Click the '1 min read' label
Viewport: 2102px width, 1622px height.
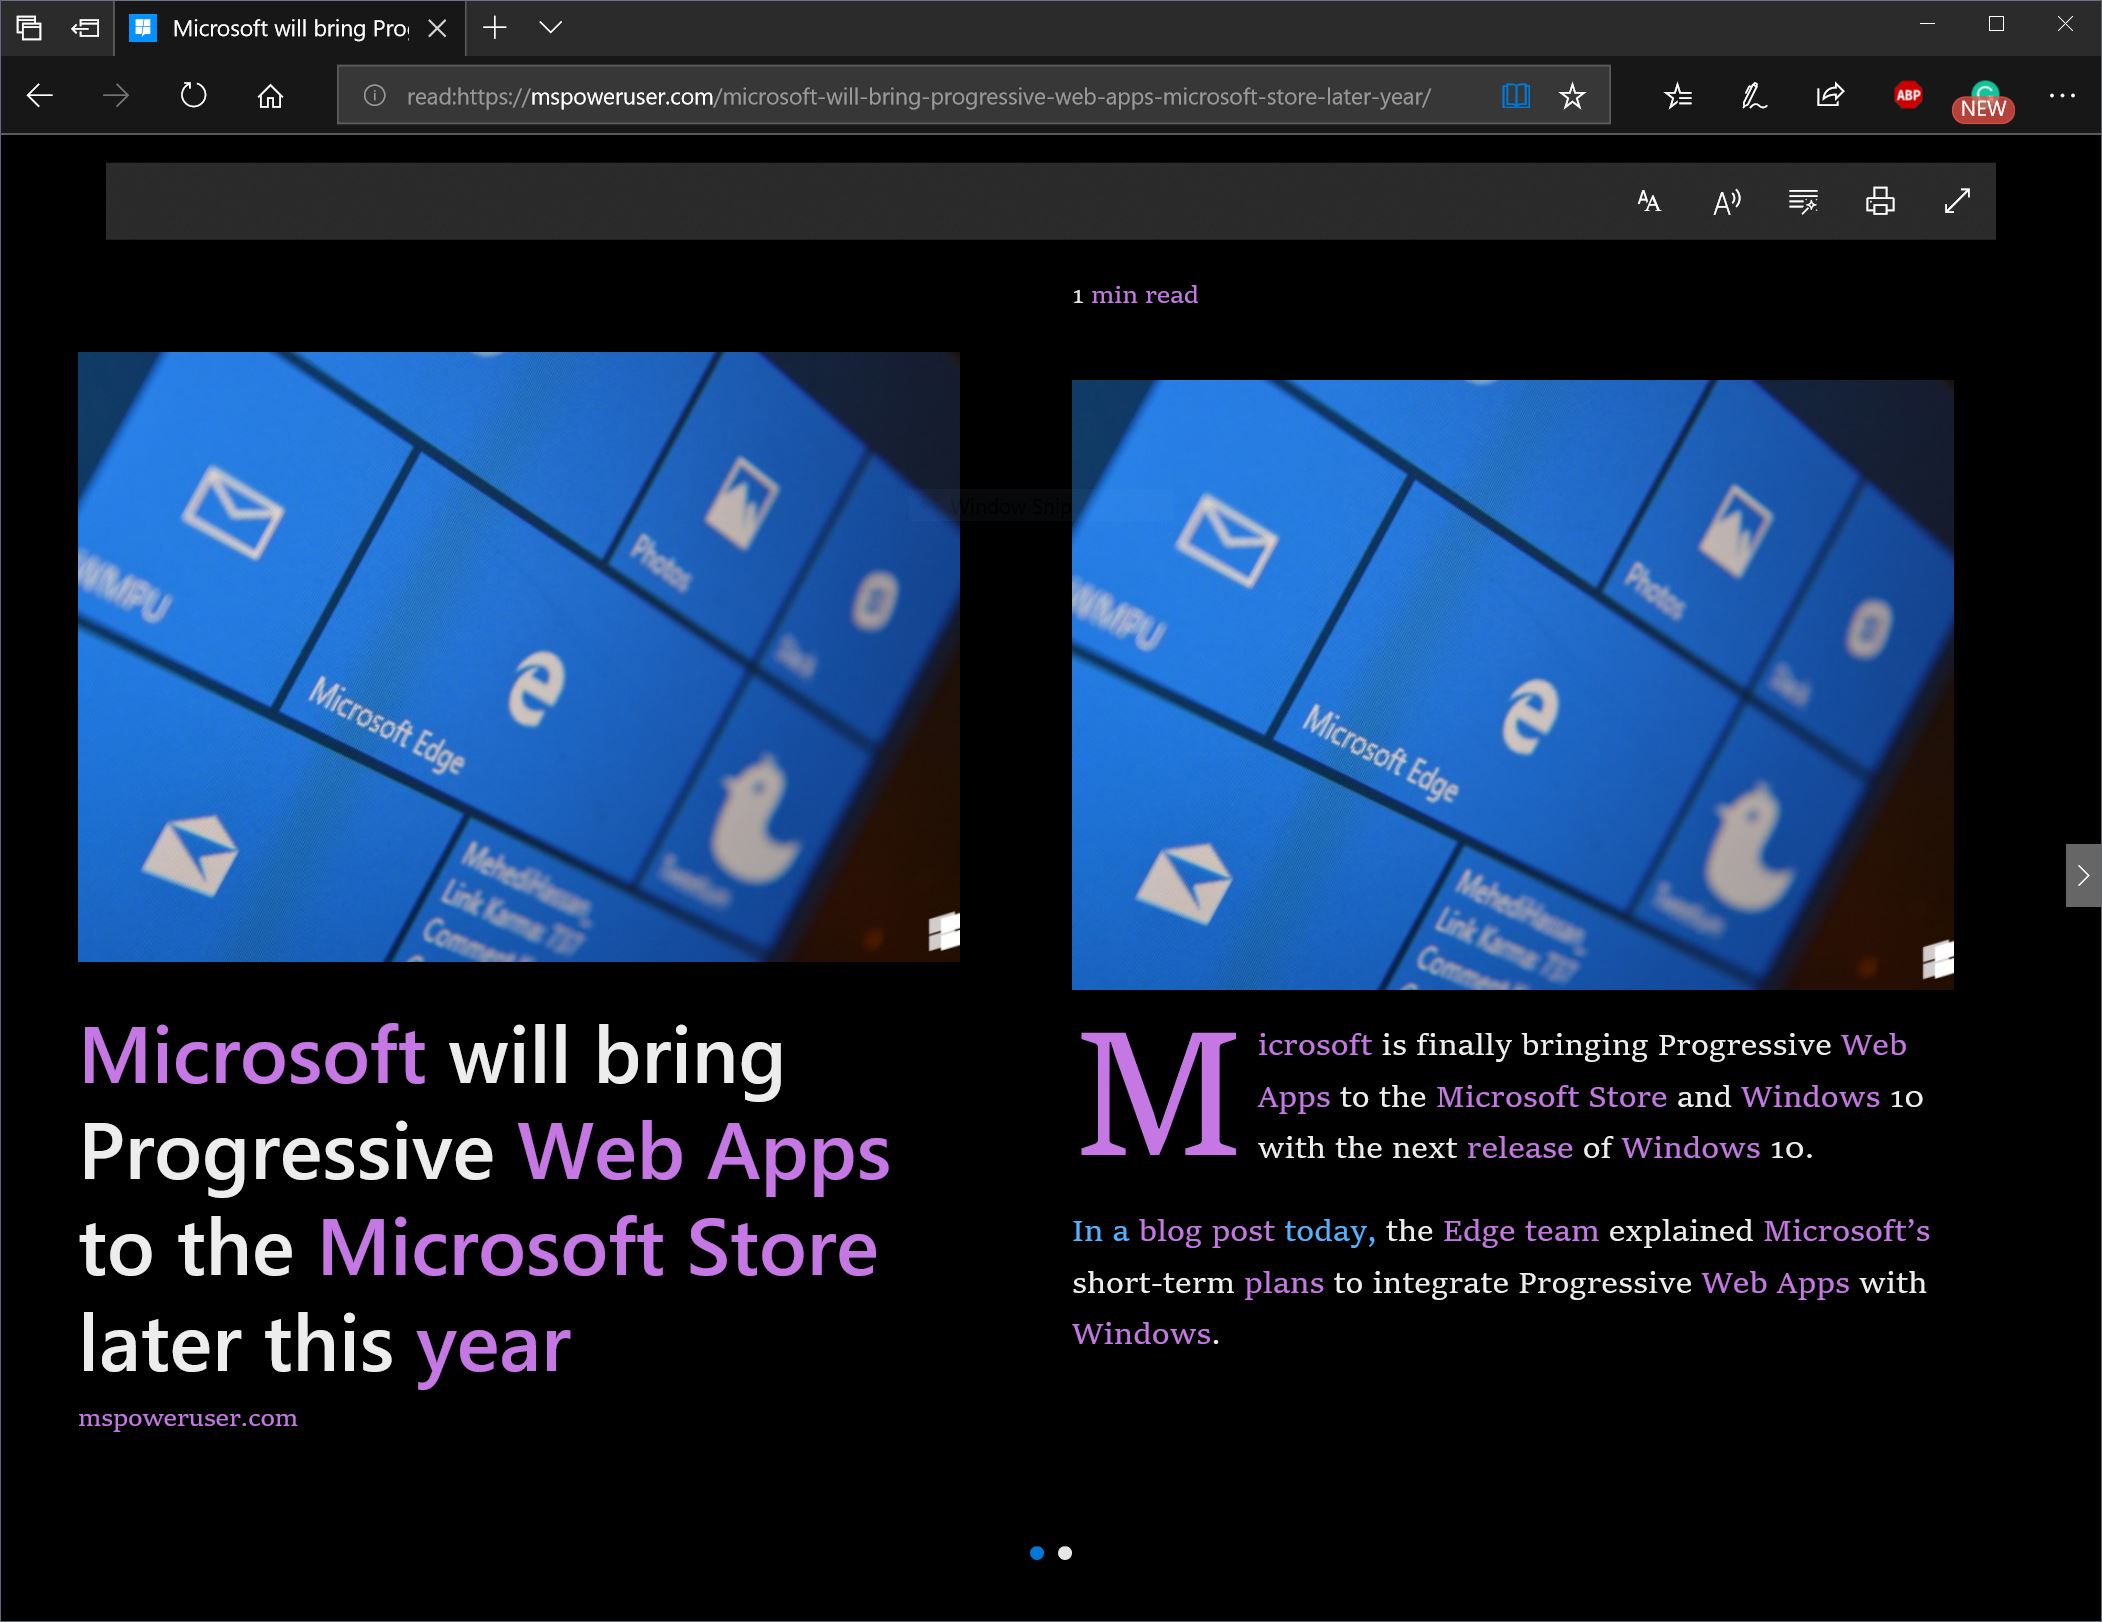1135,295
